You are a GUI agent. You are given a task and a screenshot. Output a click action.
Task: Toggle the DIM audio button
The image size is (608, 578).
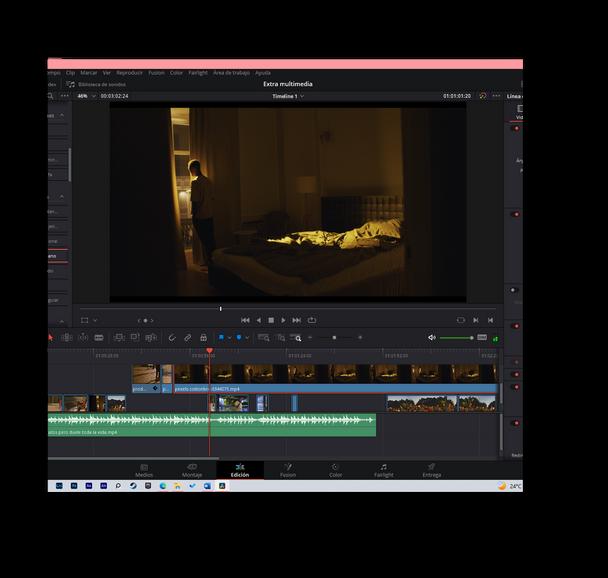482,337
